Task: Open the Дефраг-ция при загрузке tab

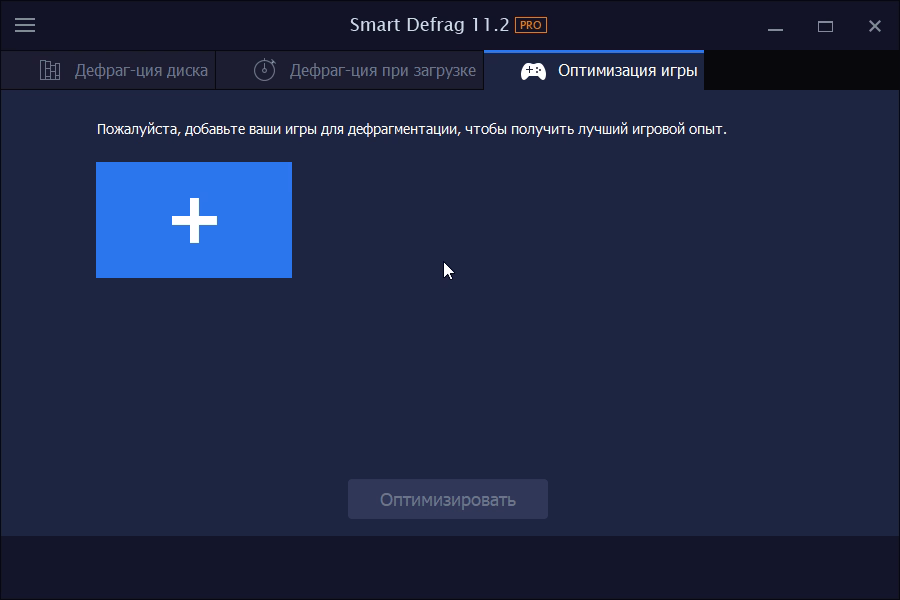Action: (x=382, y=71)
